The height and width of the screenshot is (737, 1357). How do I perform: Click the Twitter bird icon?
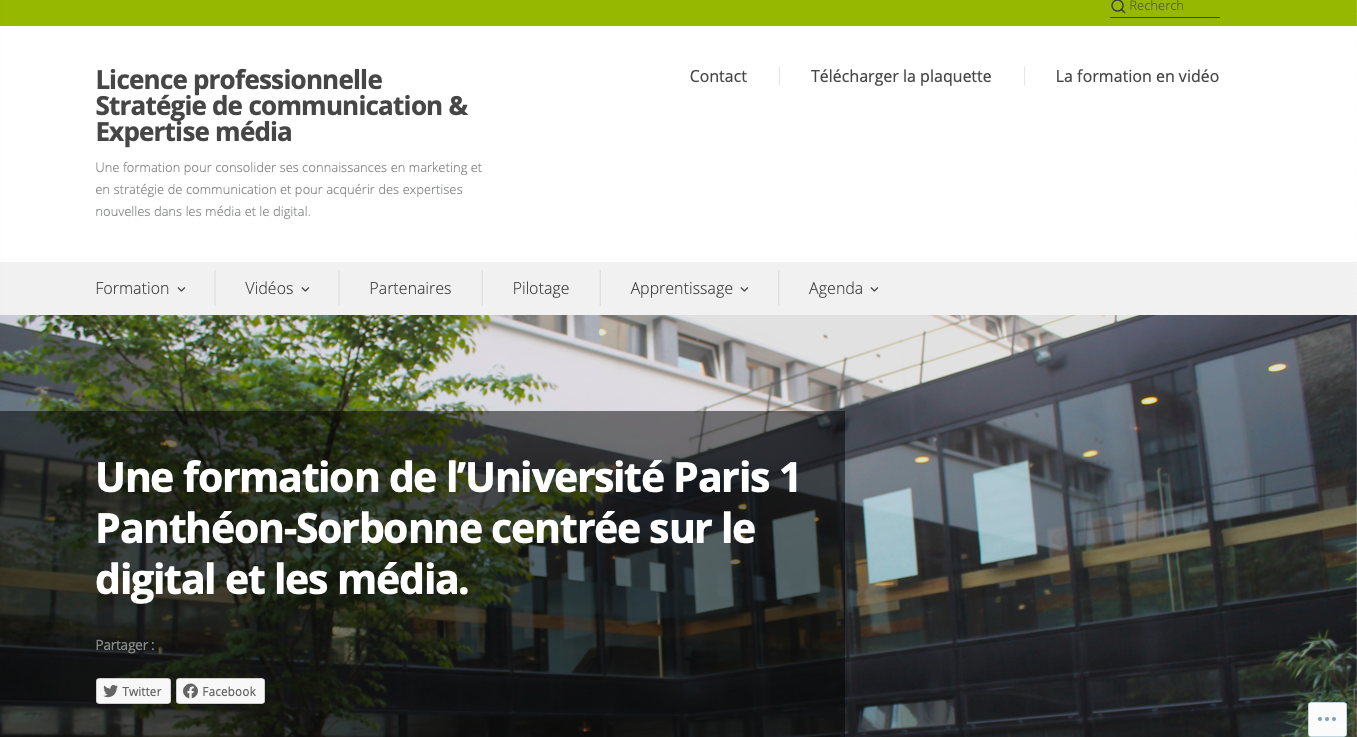click(110, 691)
